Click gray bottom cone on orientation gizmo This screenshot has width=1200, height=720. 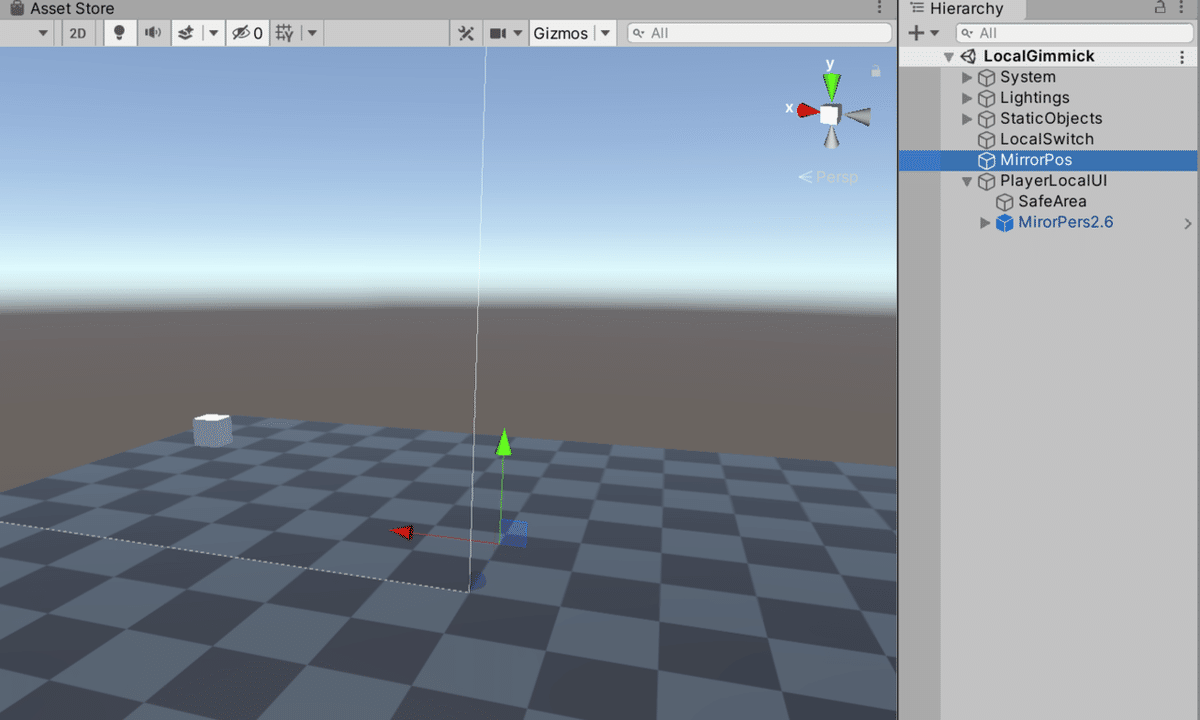(831, 138)
